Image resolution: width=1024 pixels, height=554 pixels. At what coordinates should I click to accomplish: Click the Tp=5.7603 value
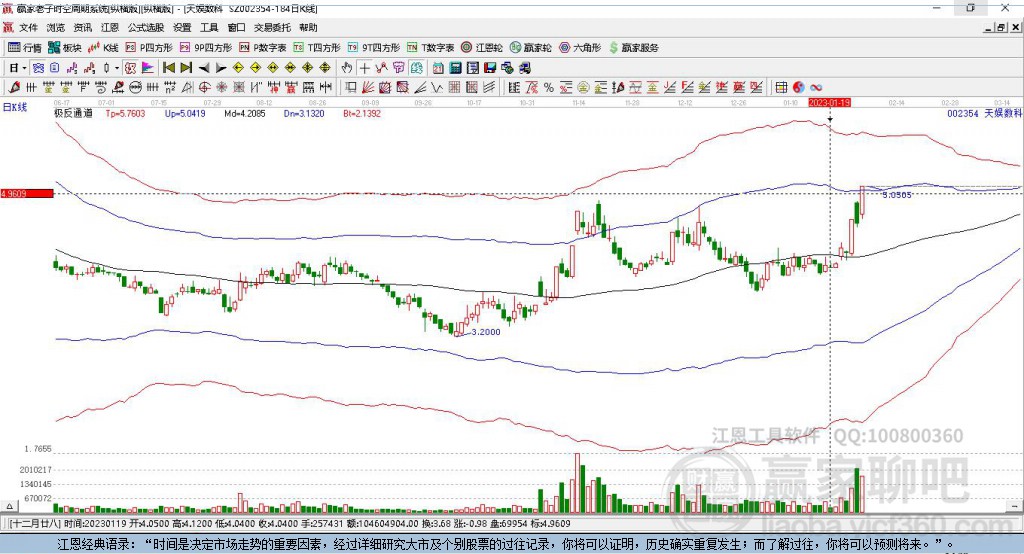click(125, 114)
